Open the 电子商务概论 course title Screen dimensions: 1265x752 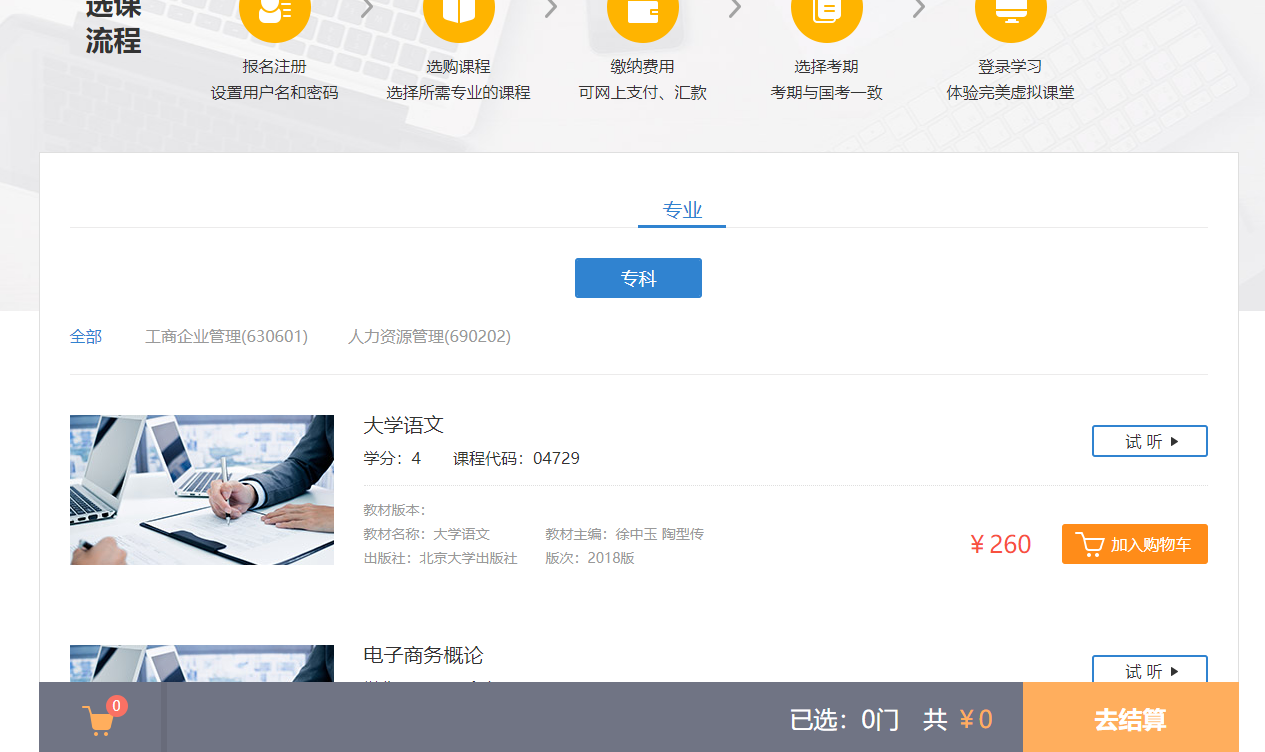click(x=423, y=655)
